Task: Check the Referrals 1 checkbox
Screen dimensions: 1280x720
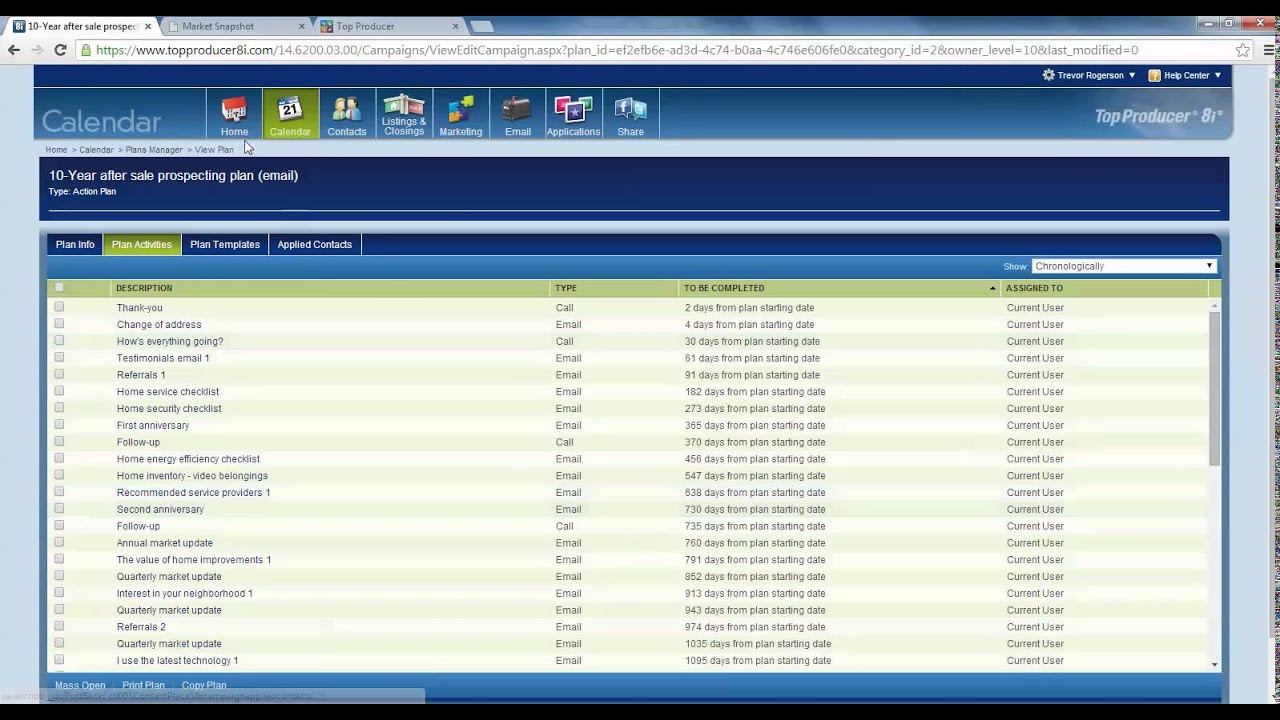Action: click(x=59, y=374)
